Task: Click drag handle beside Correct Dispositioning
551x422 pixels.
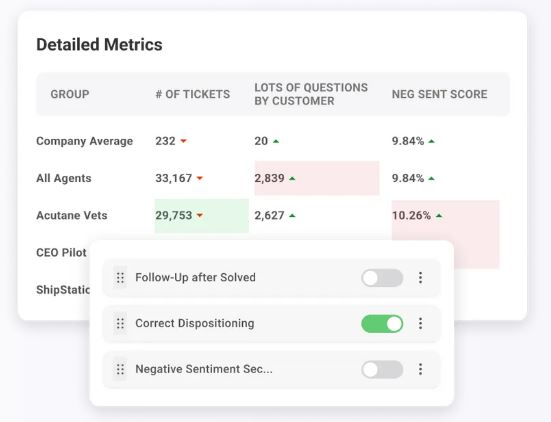Action: (120, 323)
